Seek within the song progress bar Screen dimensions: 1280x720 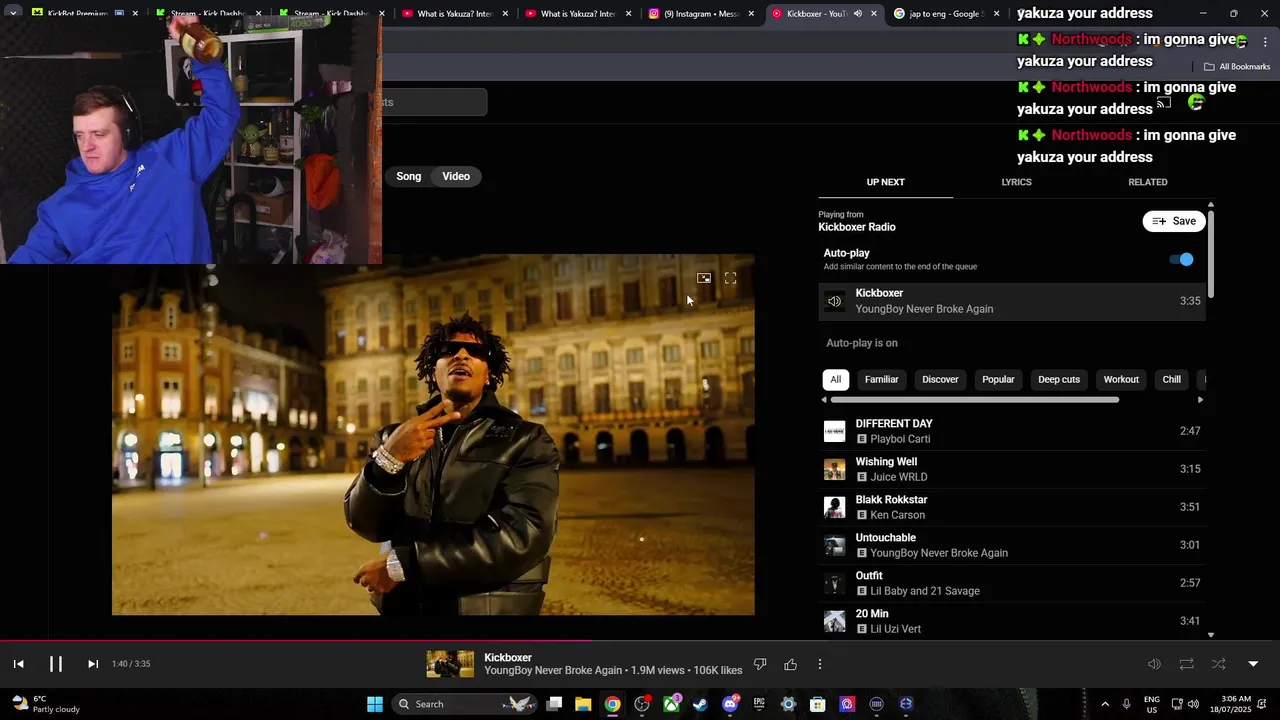pos(640,641)
